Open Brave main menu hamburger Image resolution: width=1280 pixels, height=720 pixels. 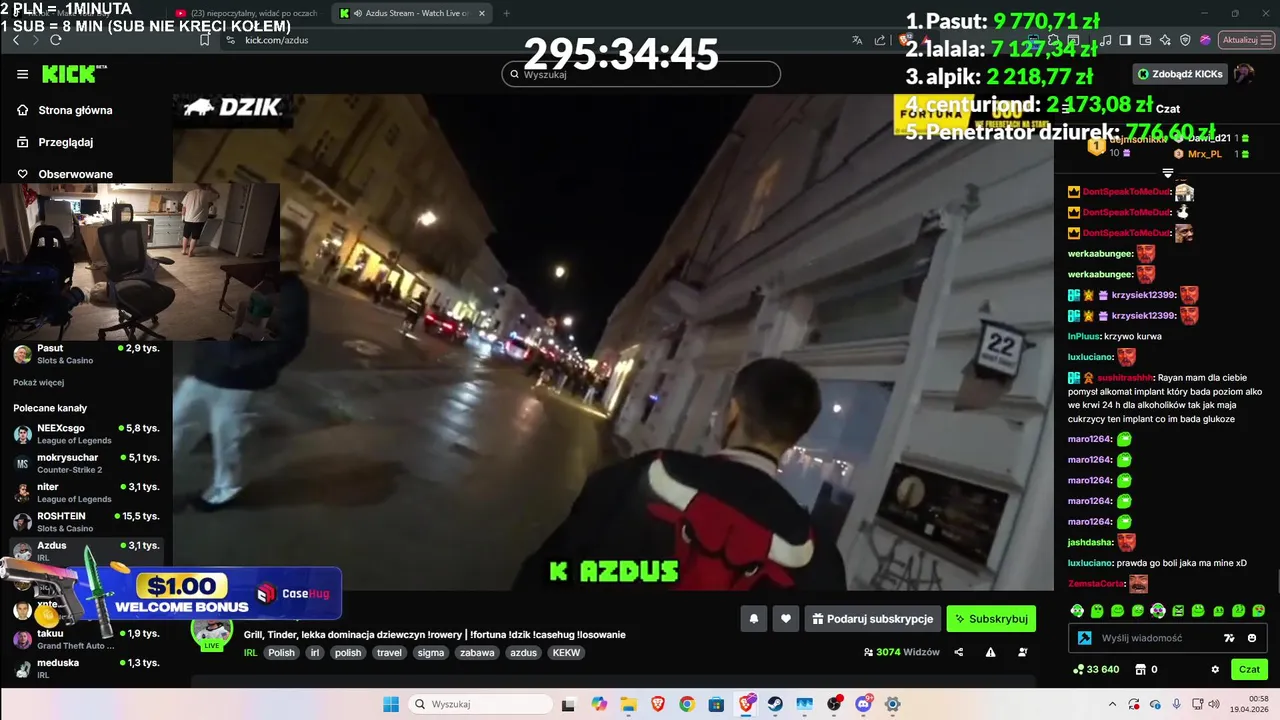(x=1268, y=40)
